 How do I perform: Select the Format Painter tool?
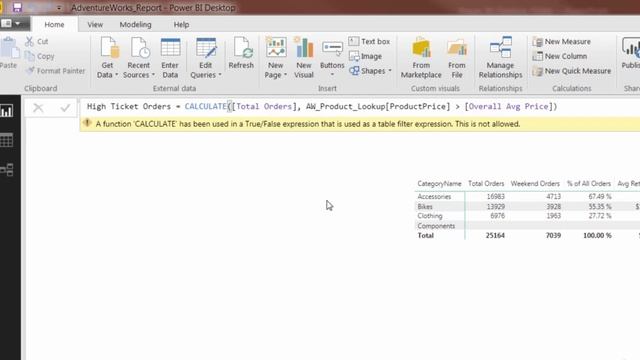click(56, 71)
